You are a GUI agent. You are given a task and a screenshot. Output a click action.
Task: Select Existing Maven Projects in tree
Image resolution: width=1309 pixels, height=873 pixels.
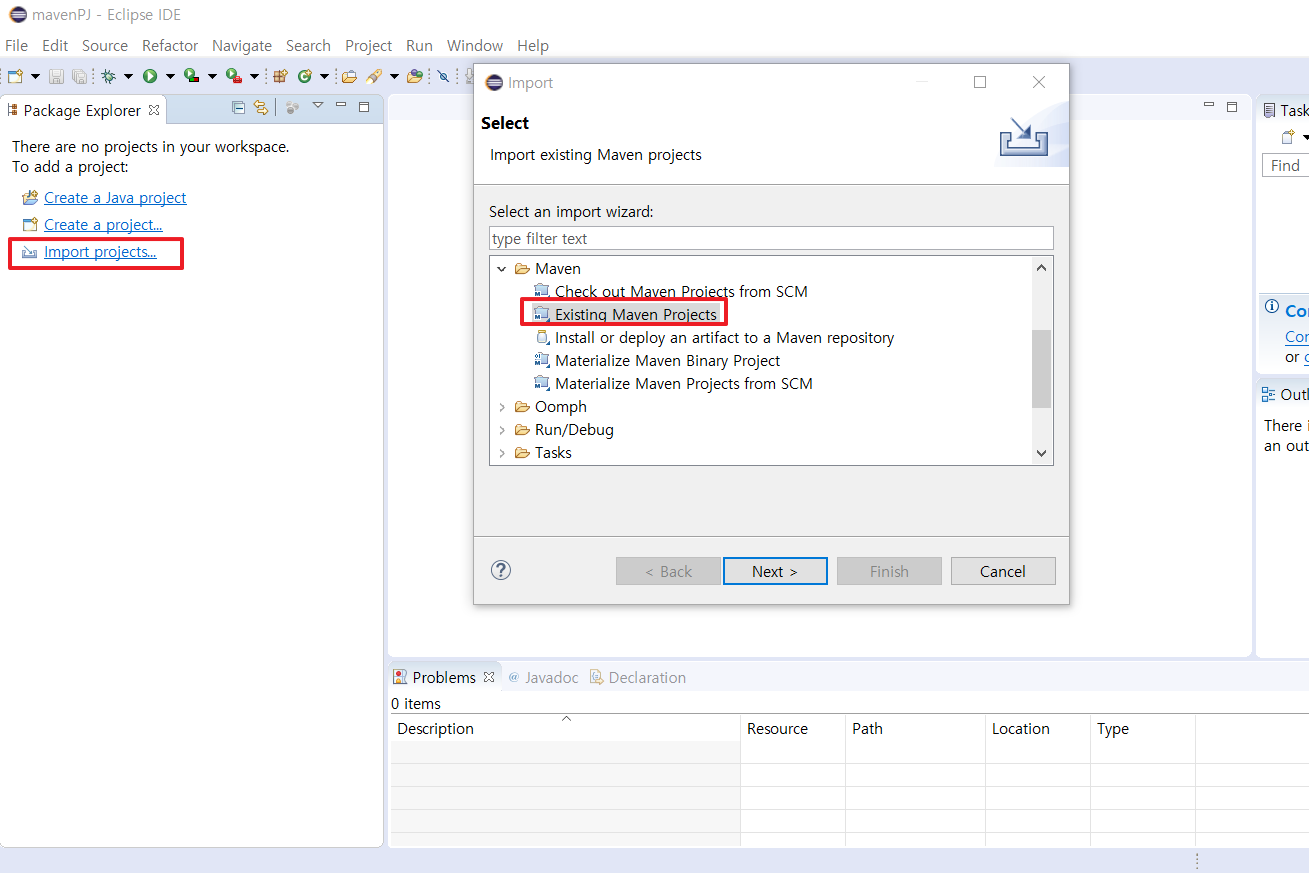[636, 315]
